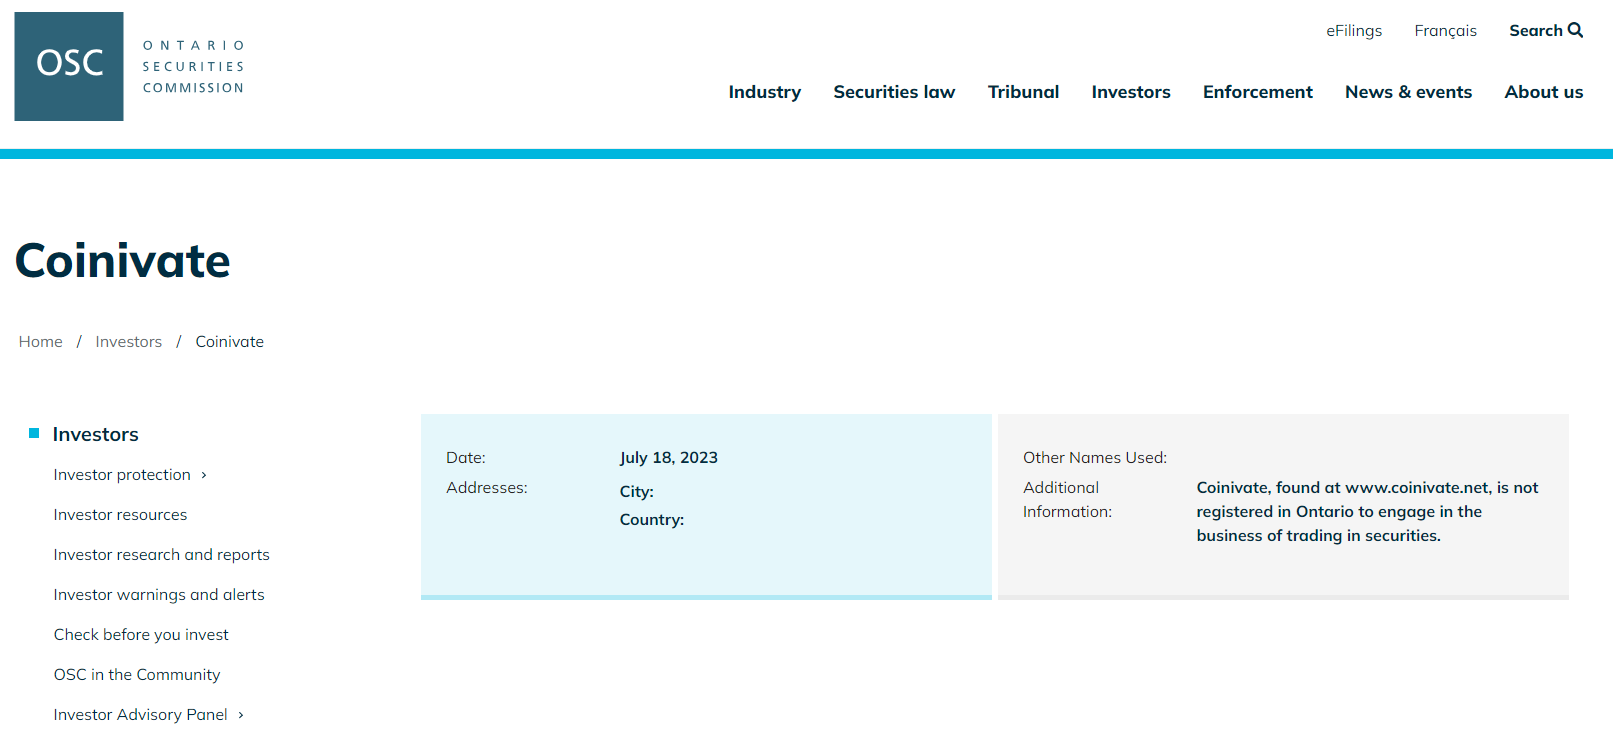Image resolution: width=1613 pixels, height=748 pixels.
Task: Expand the Investor protection submenu arrow
Action: (x=204, y=475)
